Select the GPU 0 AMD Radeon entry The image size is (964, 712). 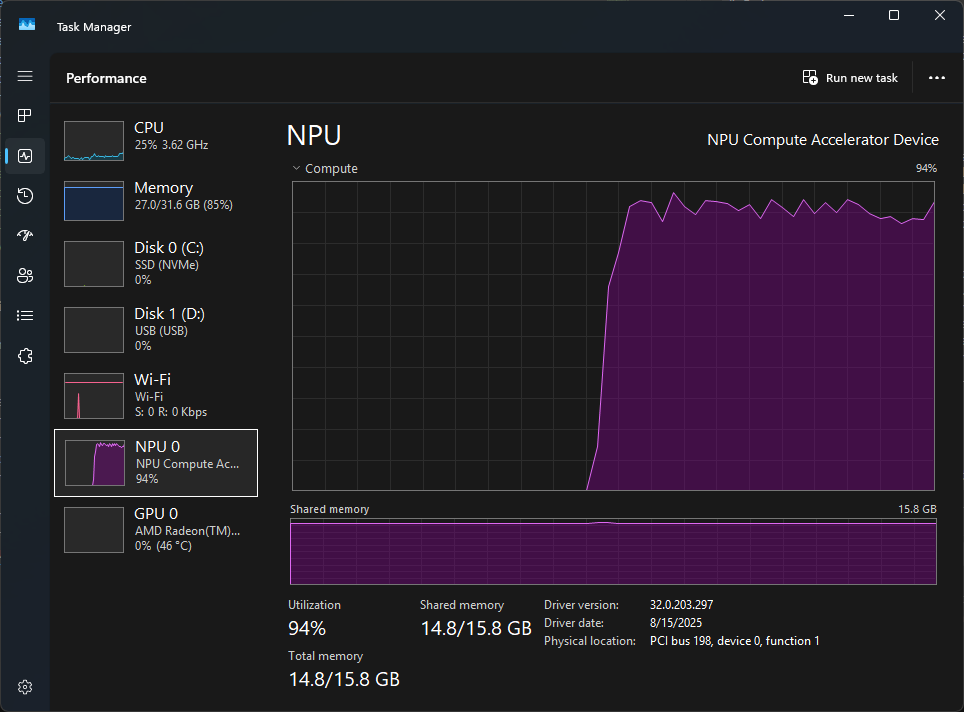pyautogui.click(x=155, y=528)
